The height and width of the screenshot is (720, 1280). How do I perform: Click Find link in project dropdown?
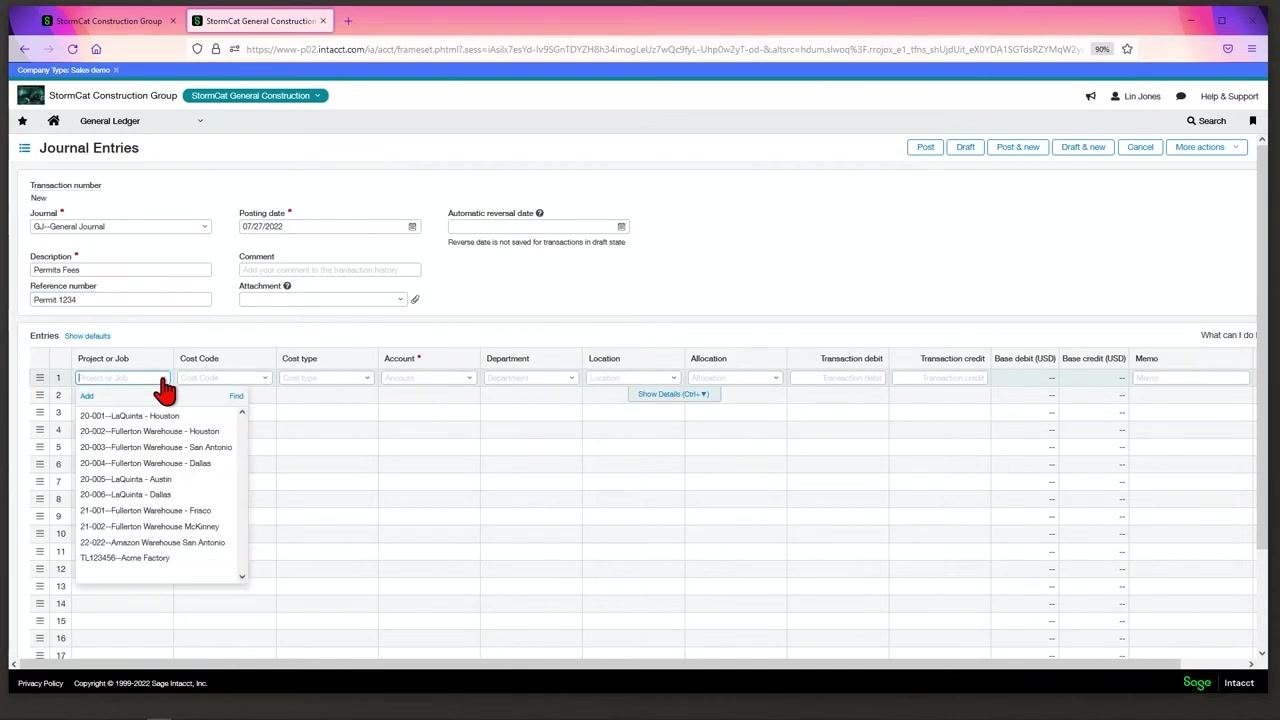pos(236,396)
